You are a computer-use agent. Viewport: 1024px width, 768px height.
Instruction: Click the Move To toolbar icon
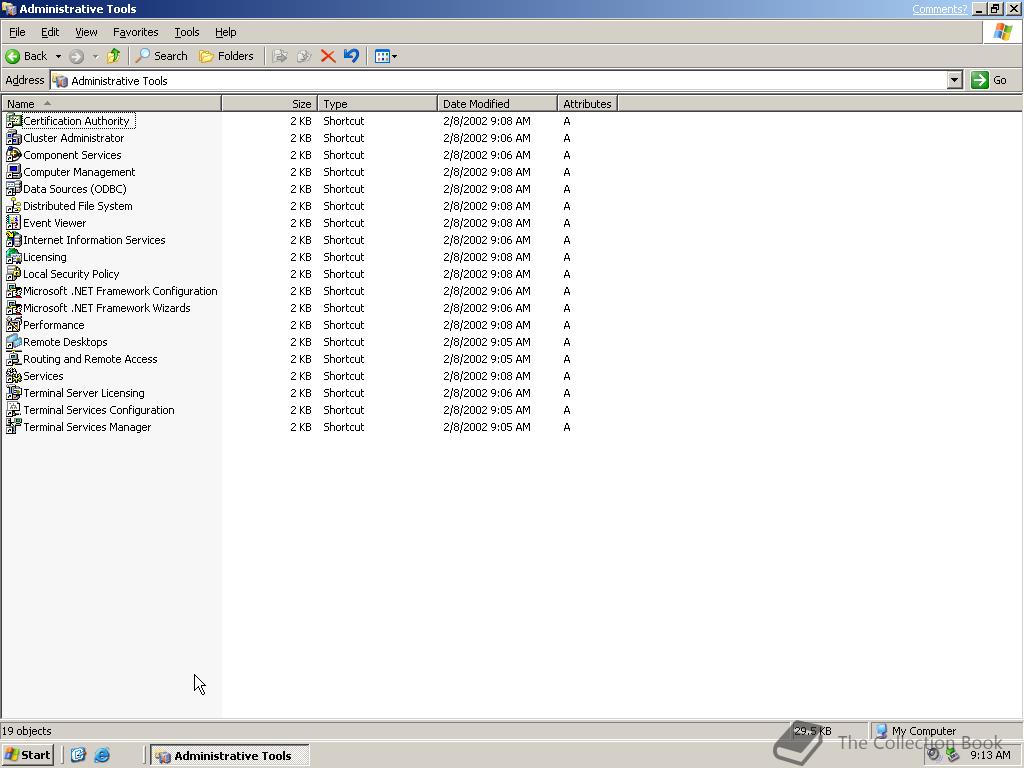click(280, 56)
